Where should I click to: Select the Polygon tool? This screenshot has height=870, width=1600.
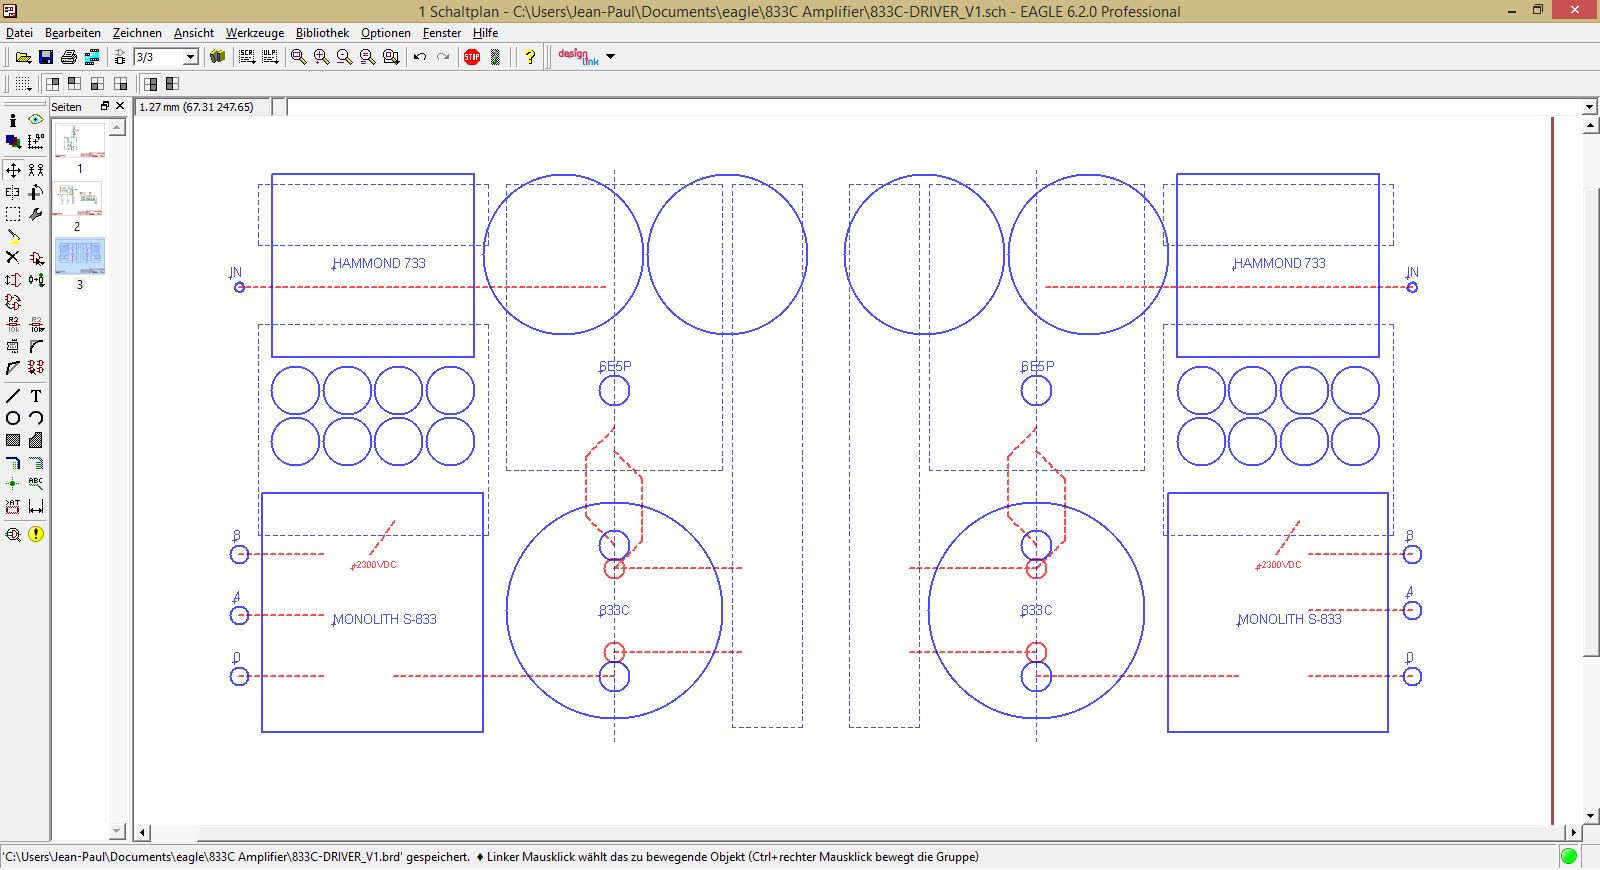point(36,440)
